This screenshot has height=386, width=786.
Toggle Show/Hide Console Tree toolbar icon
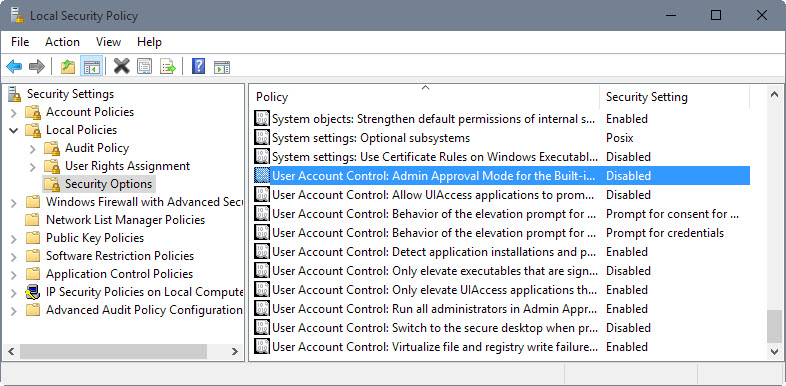[91, 66]
